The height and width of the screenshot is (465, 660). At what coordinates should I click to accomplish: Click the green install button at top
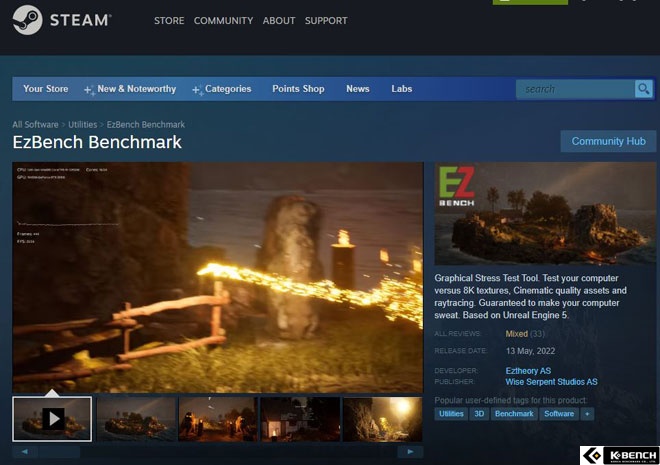coord(530,2)
